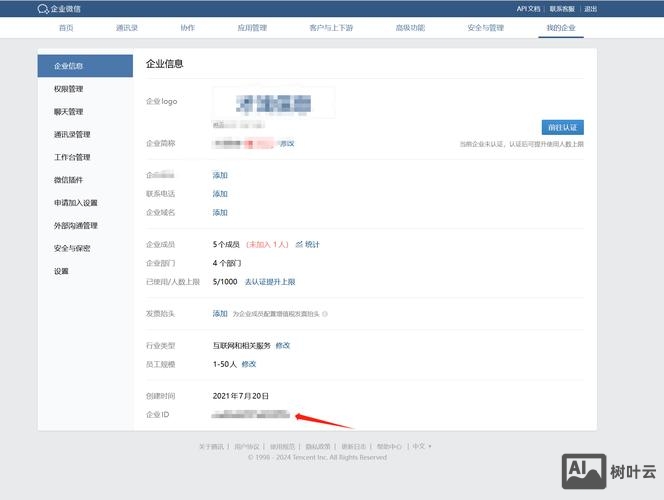Click the info icon beside 发票抬头 hint
Viewport: 664px width, 500px height.
point(325,314)
